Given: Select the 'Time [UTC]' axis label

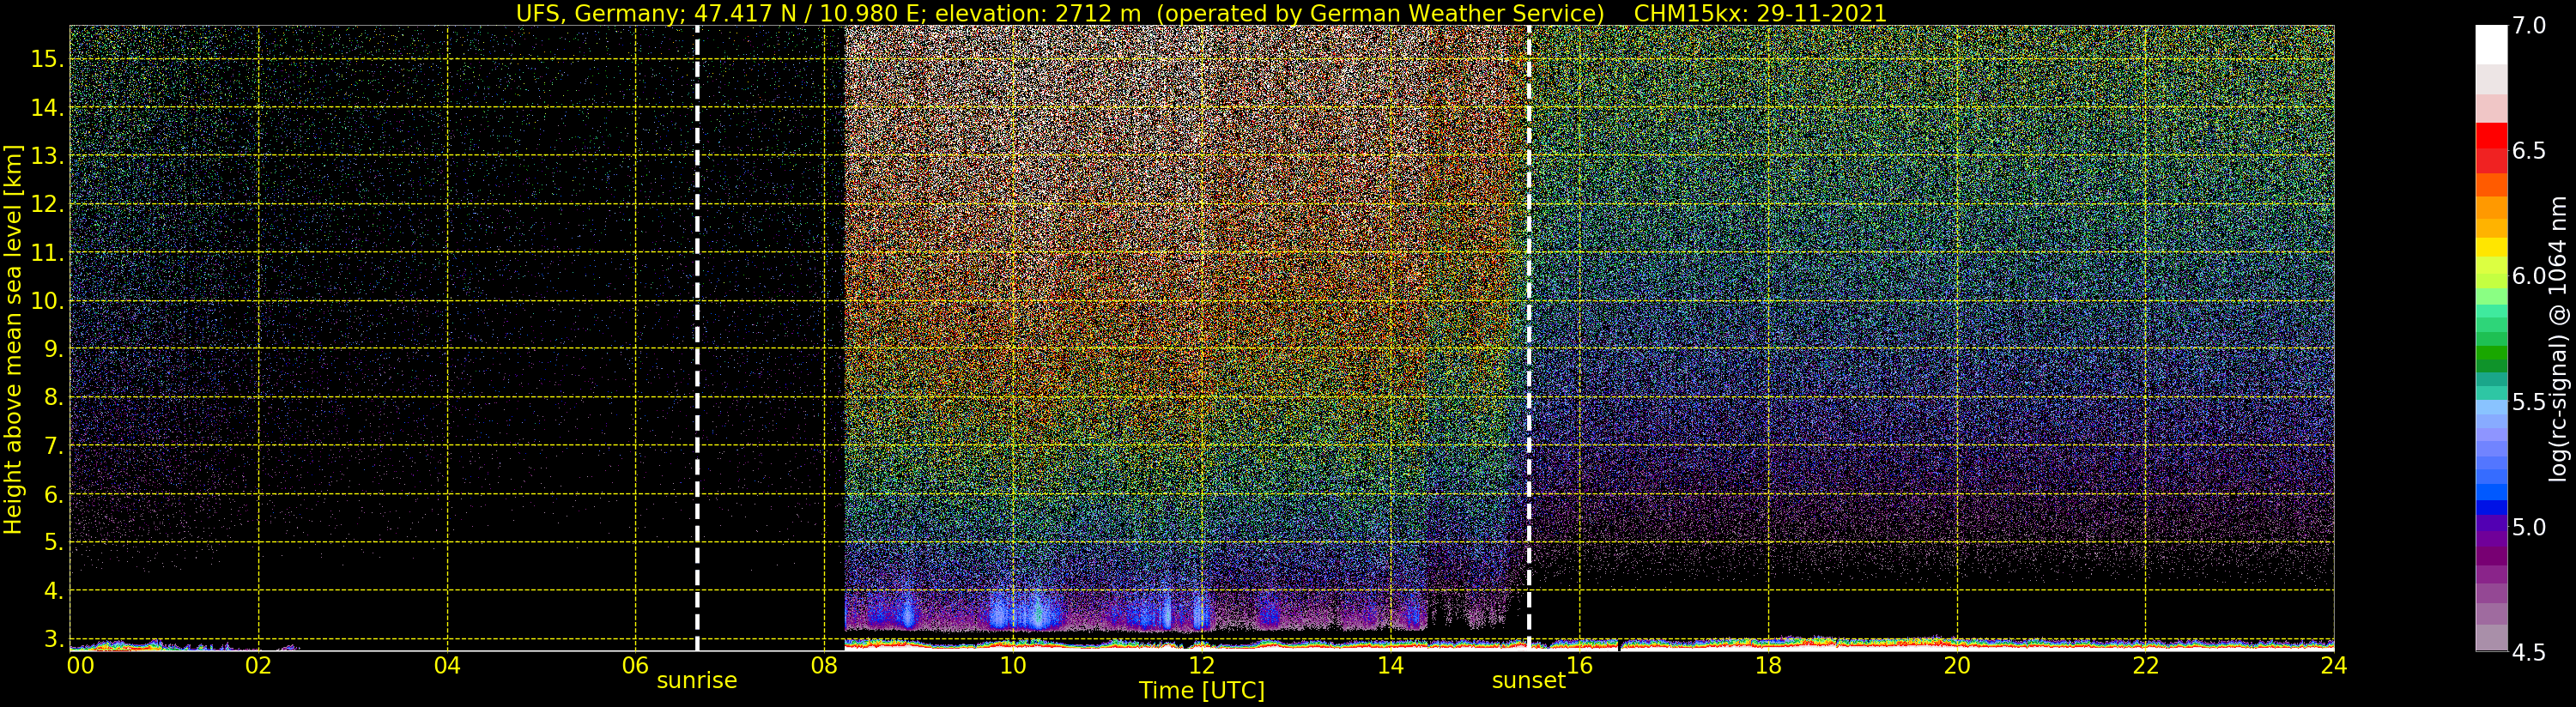Looking at the screenshot, I should 1201,691.
